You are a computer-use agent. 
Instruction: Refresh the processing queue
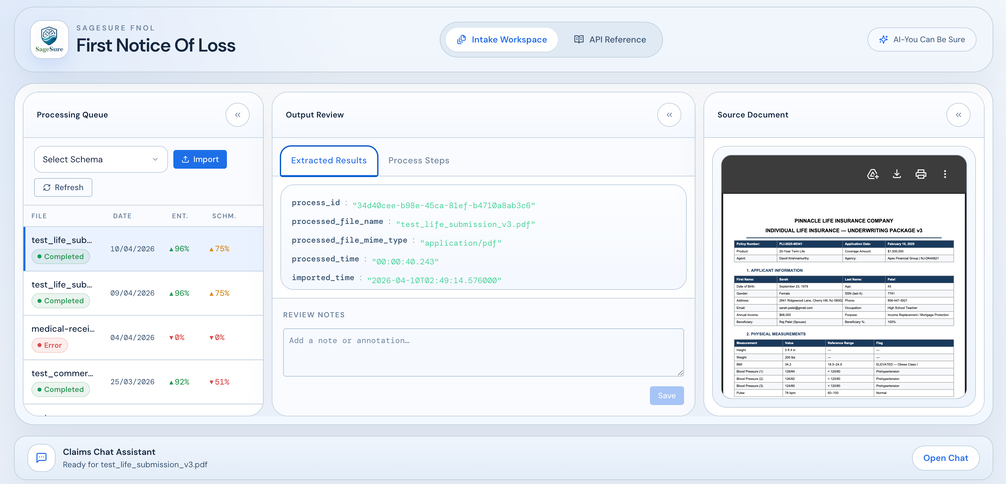point(63,187)
